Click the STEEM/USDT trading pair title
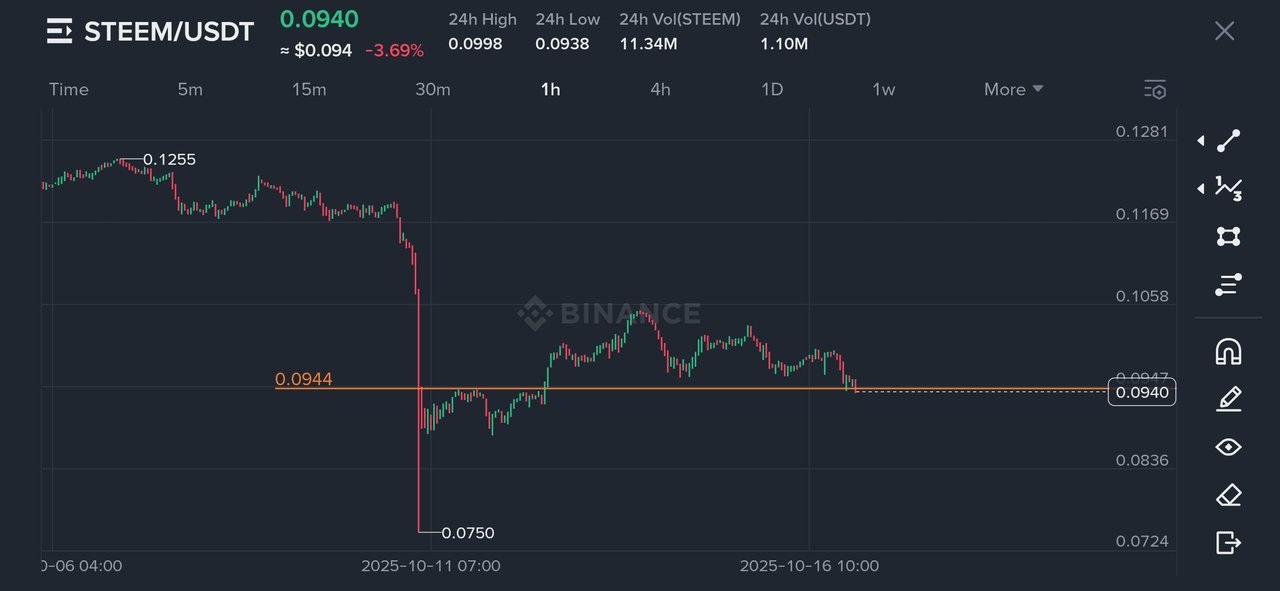The image size is (1280, 591). coord(169,31)
